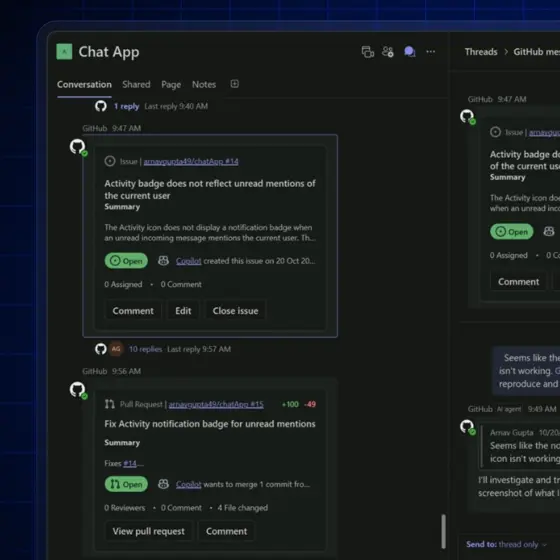The width and height of the screenshot is (560, 560).
Task: Click the conversation vertical scrollbar
Action: tap(443, 531)
